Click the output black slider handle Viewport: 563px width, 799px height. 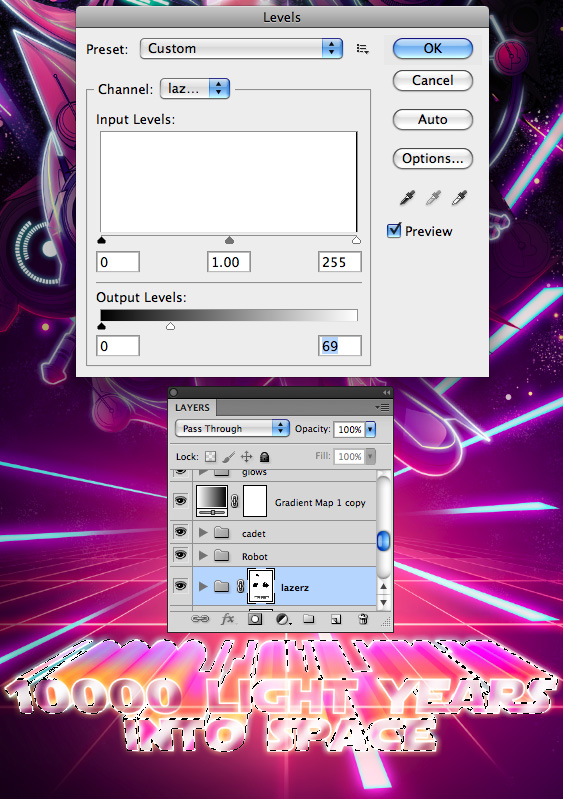(101, 326)
